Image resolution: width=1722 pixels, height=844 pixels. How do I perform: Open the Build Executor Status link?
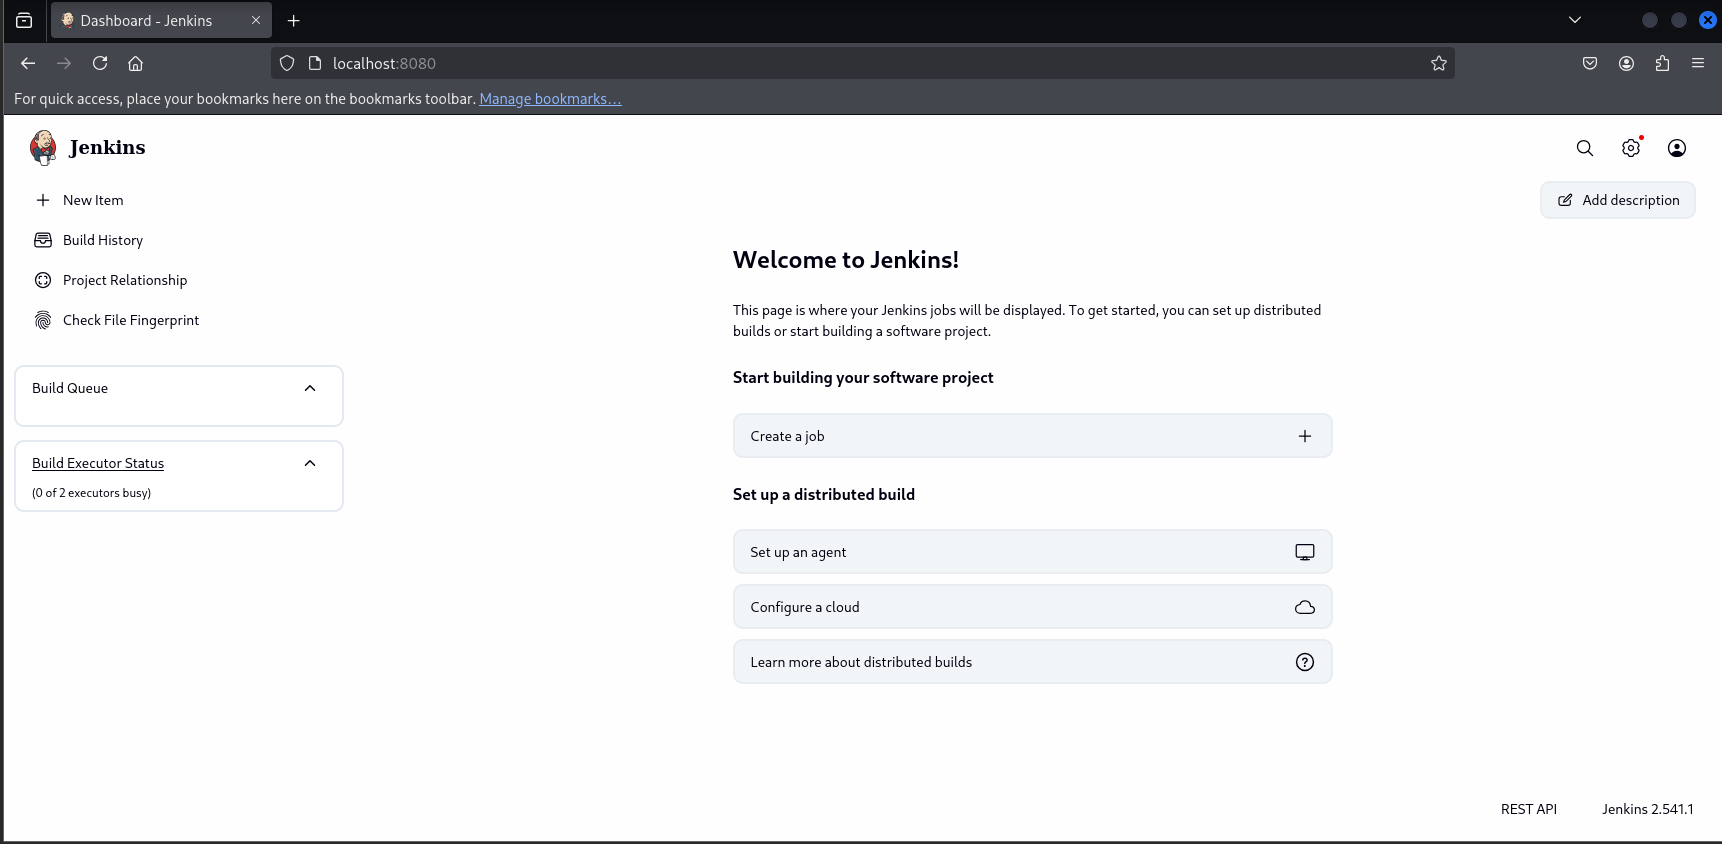(x=98, y=463)
